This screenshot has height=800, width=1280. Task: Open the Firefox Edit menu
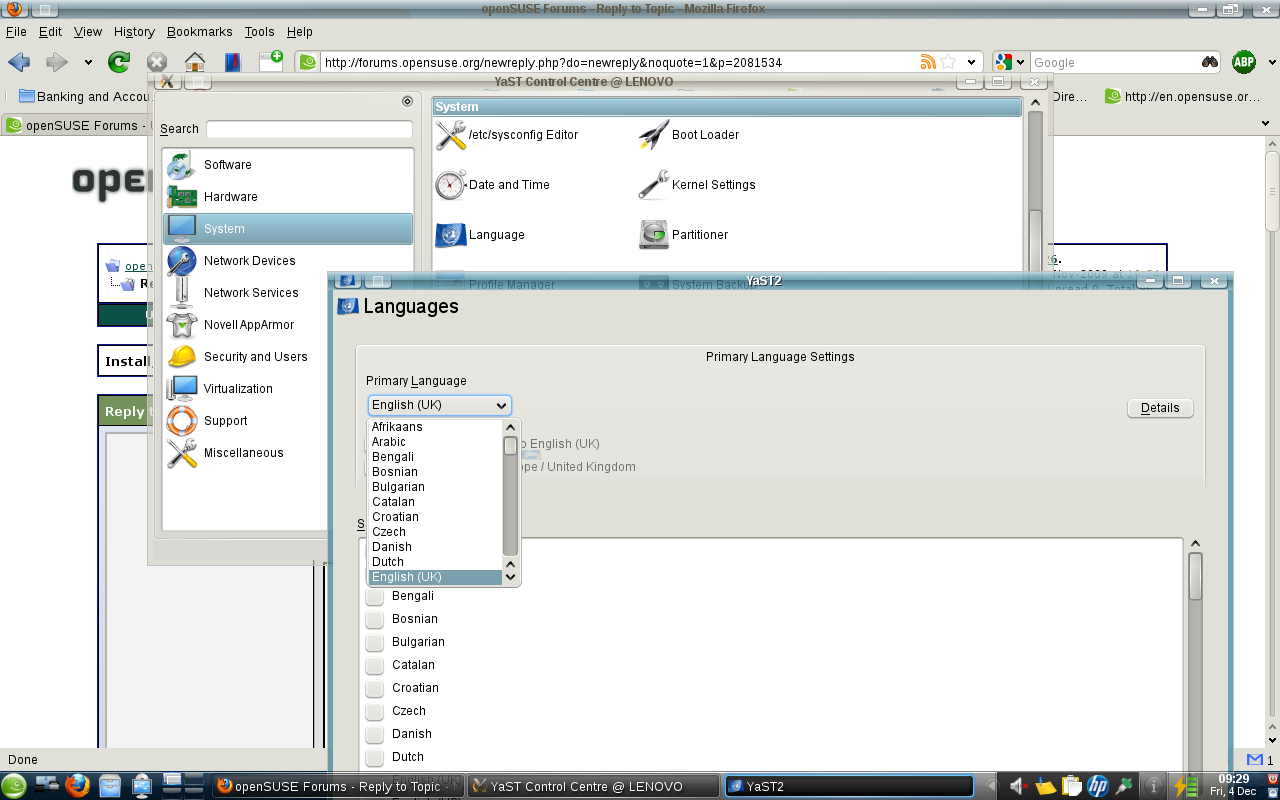(50, 32)
